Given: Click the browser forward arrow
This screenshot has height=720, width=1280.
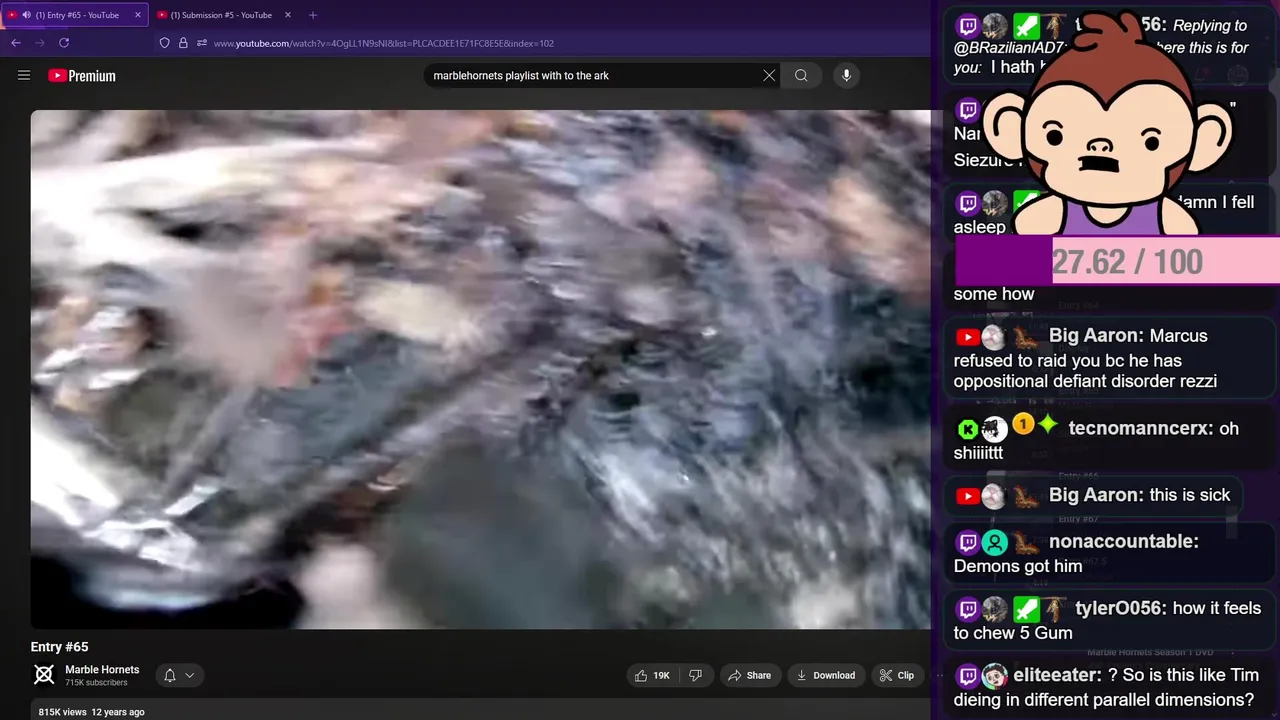Looking at the screenshot, I should (40, 43).
